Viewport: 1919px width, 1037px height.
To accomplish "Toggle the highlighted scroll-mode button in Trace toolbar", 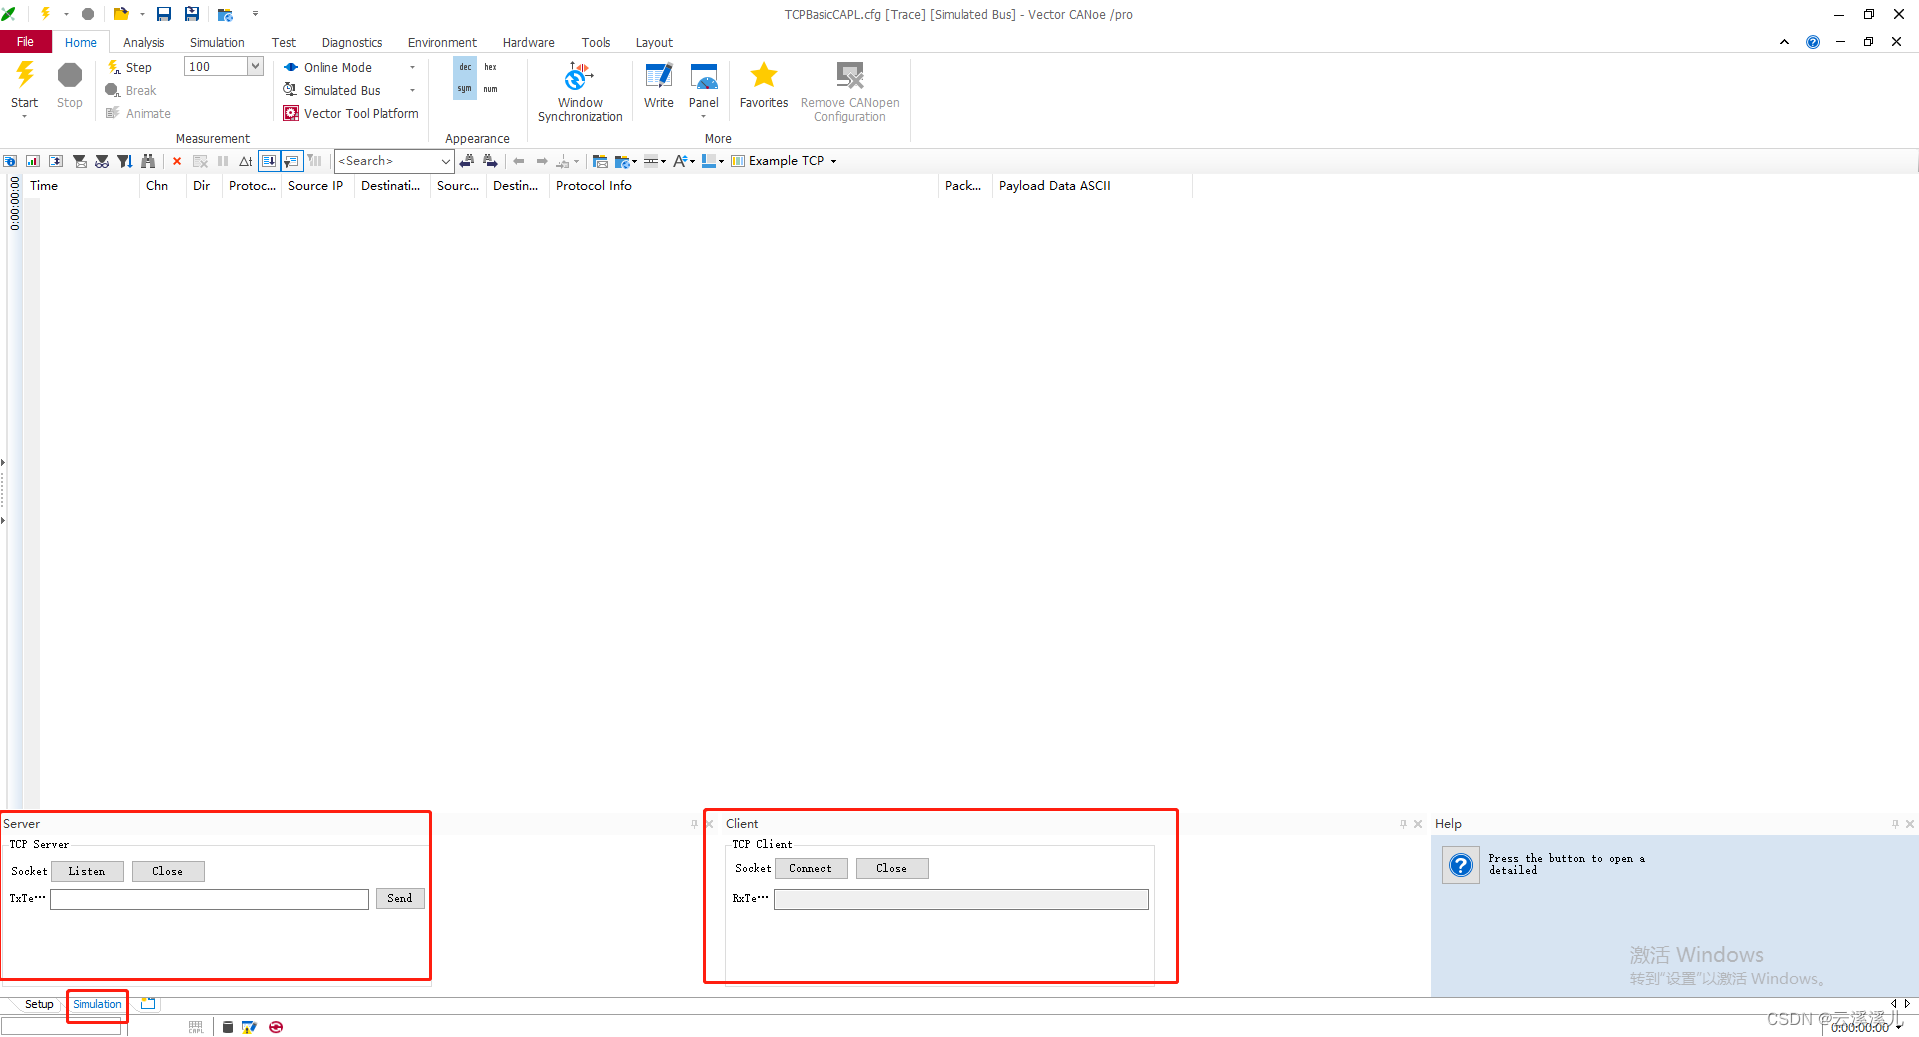I will pos(269,161).
